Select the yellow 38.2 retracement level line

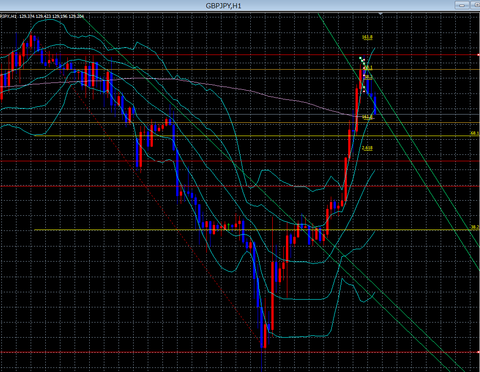click(x=257, y=230)
